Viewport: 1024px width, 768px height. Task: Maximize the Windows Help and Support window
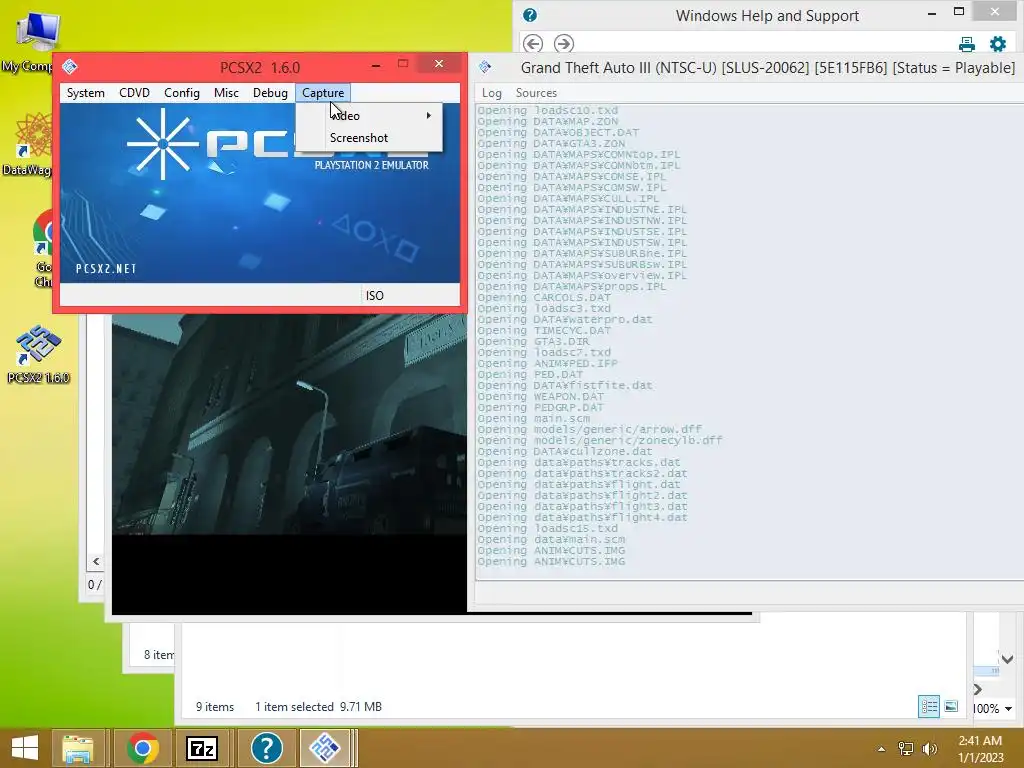959,12
